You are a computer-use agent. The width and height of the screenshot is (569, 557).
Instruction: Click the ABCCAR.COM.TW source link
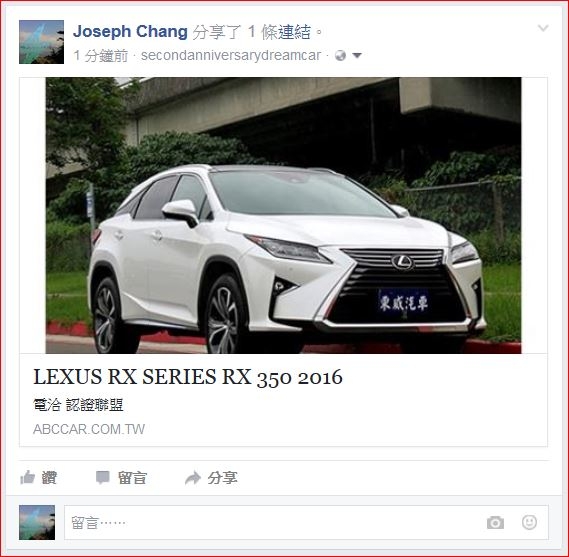pos(89,429)
